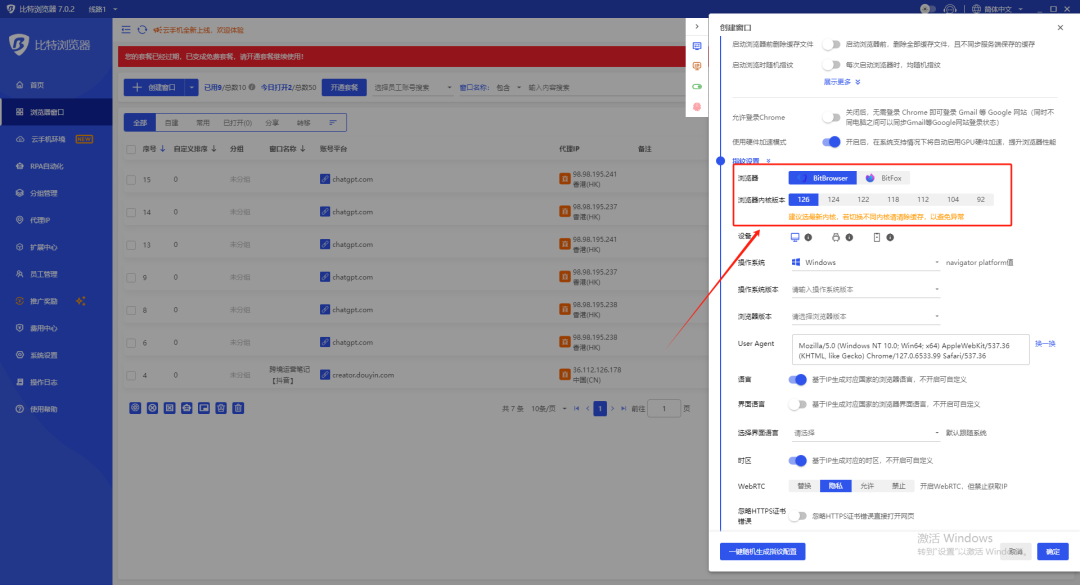This screenshot has width=1080, height=585.
Task: Turn off the 时区 IP-based toggle
Action: point(797,460)
